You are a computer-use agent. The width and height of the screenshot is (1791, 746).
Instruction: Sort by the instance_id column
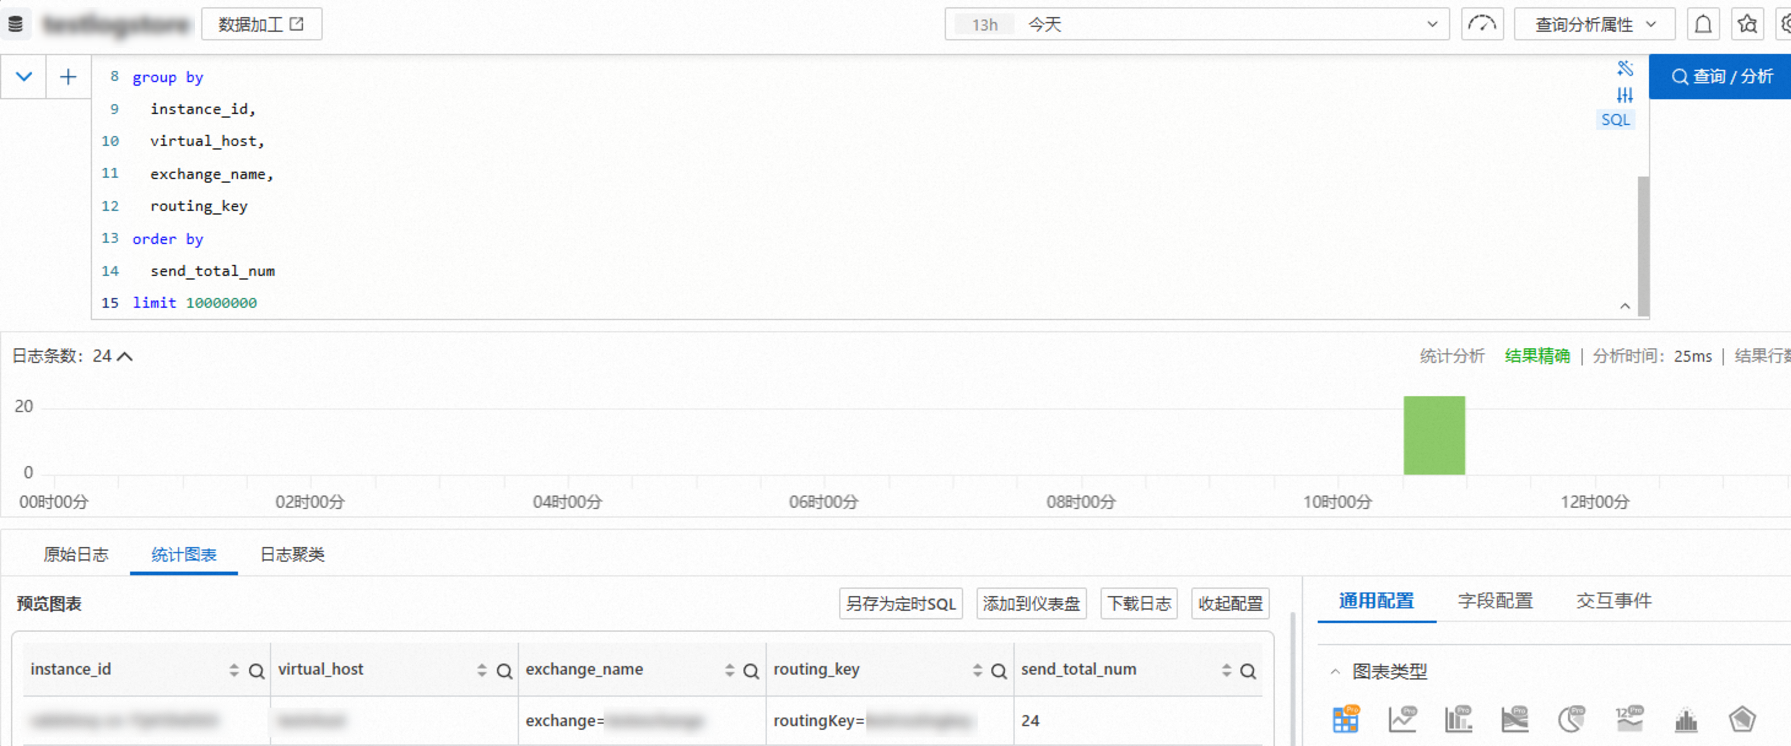(234, 670)
